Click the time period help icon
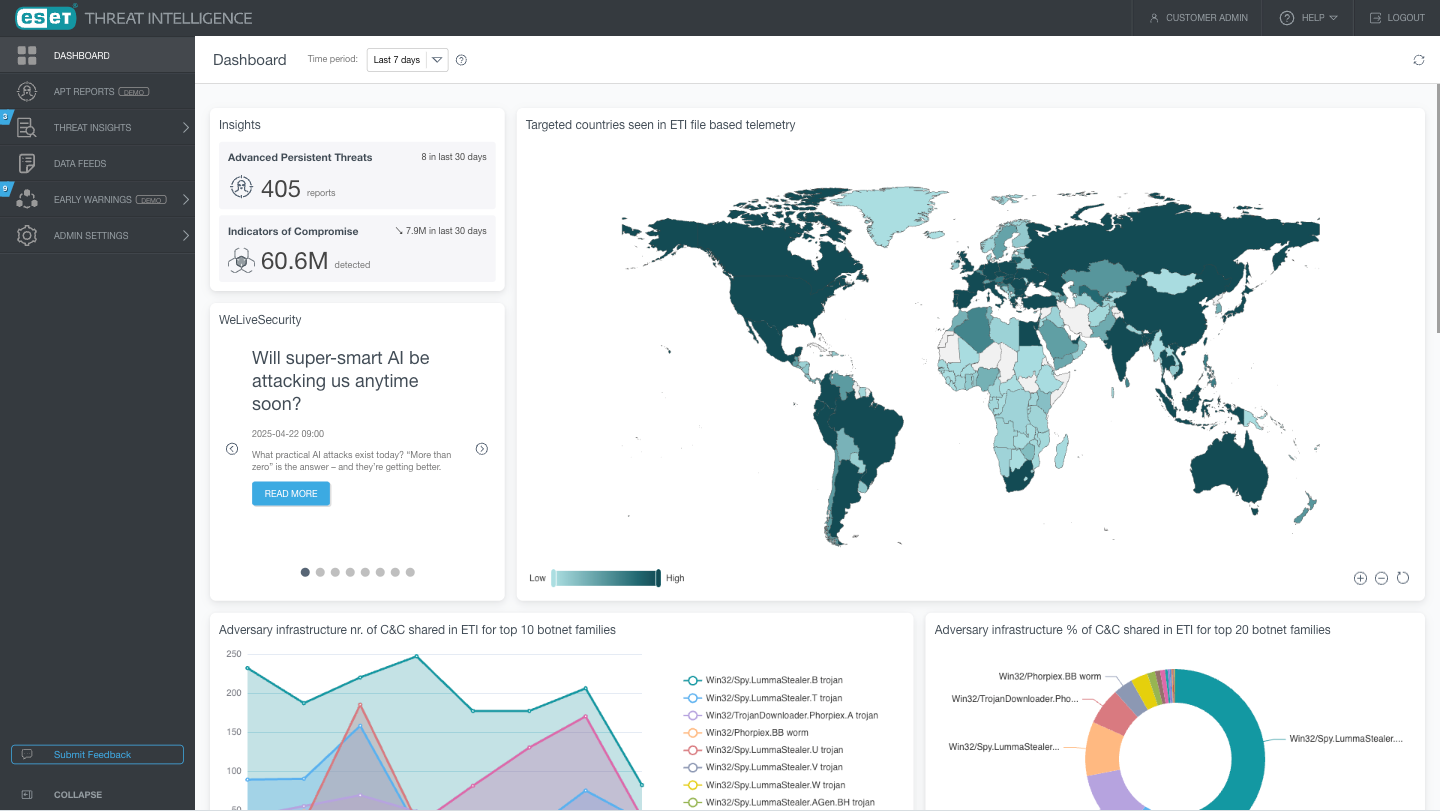Image resolution: width=1440 pixels, height=811 pixels. tap(461, 60)
